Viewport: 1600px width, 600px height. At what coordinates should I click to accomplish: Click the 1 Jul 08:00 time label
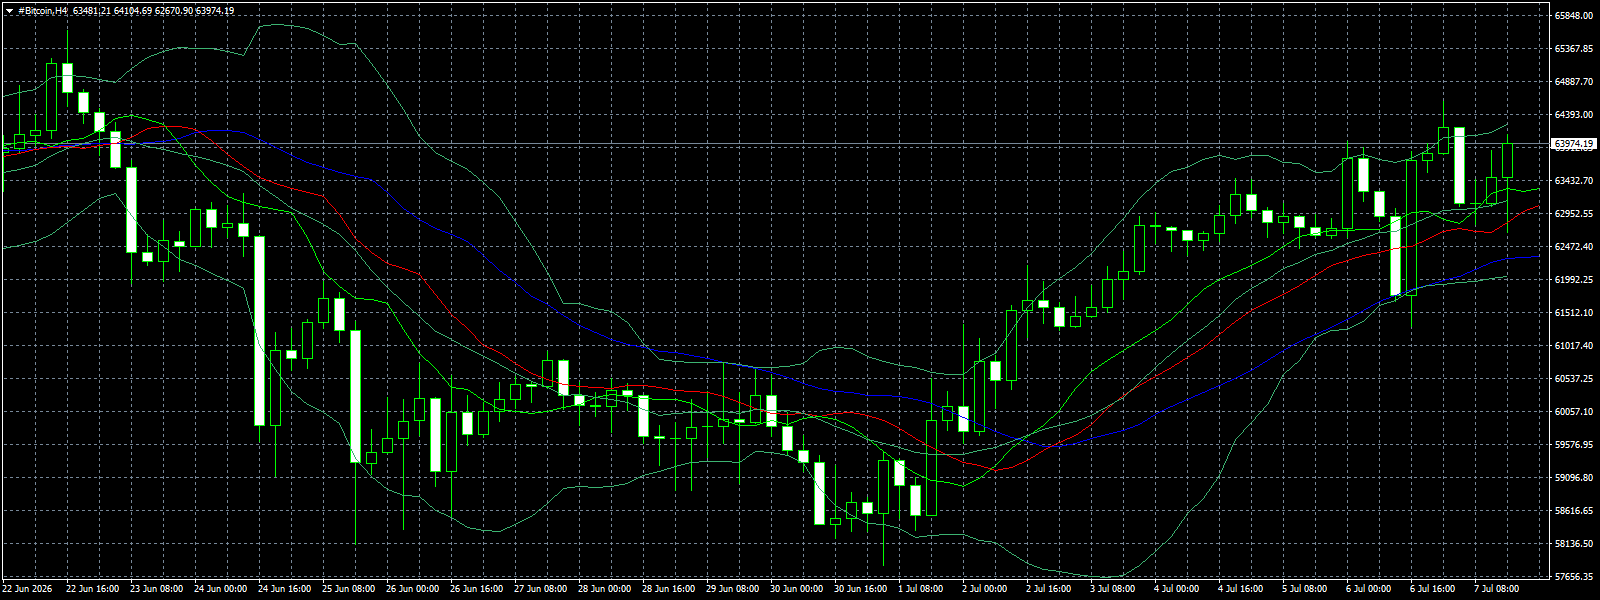(x=922, y=589)
